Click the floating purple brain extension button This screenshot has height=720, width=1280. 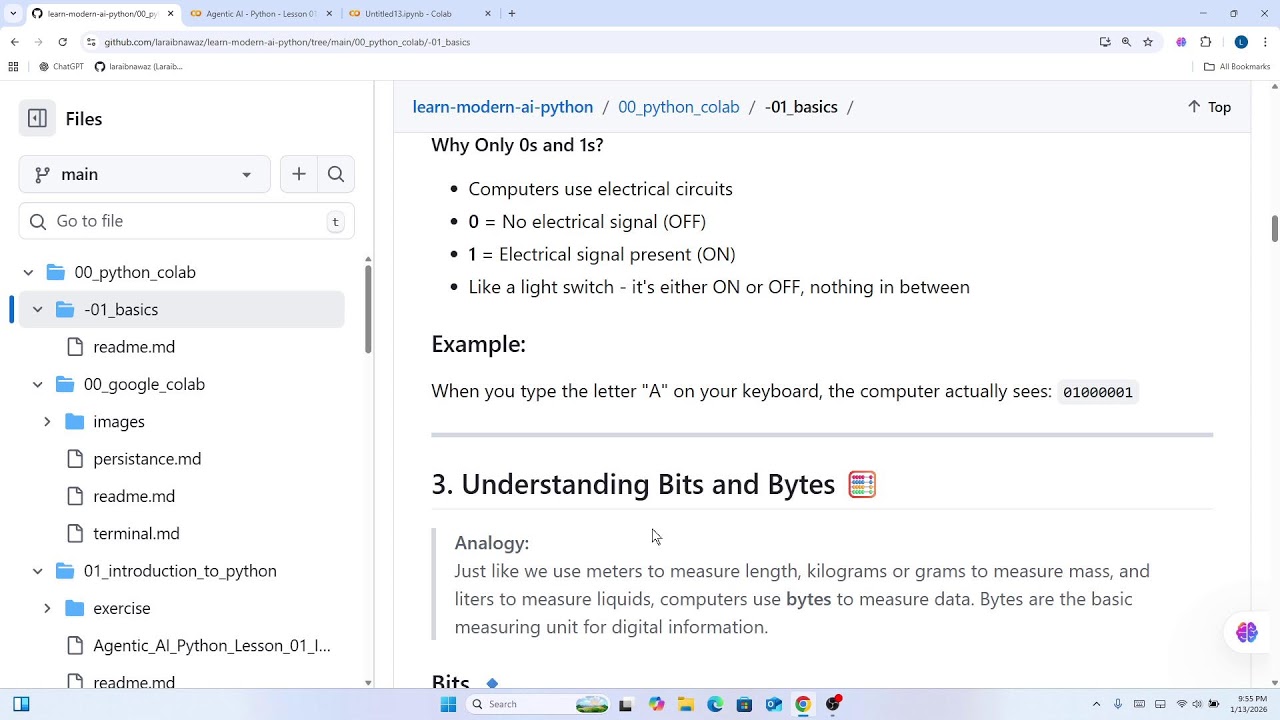click(1246, 632)
